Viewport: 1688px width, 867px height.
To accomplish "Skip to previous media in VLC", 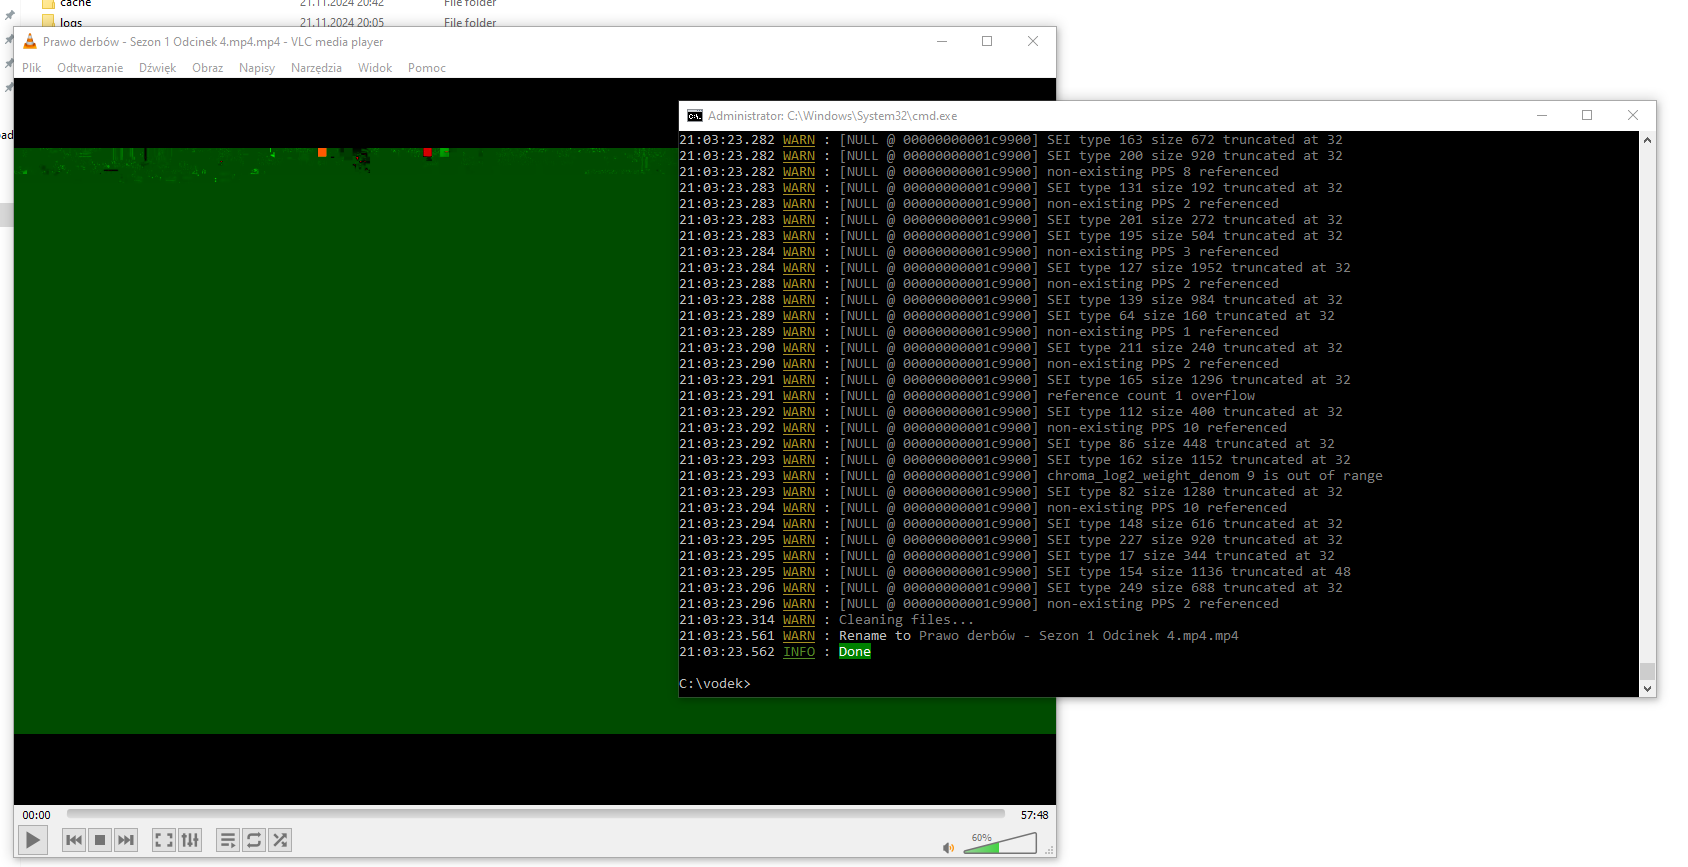I will click(74, 840).
